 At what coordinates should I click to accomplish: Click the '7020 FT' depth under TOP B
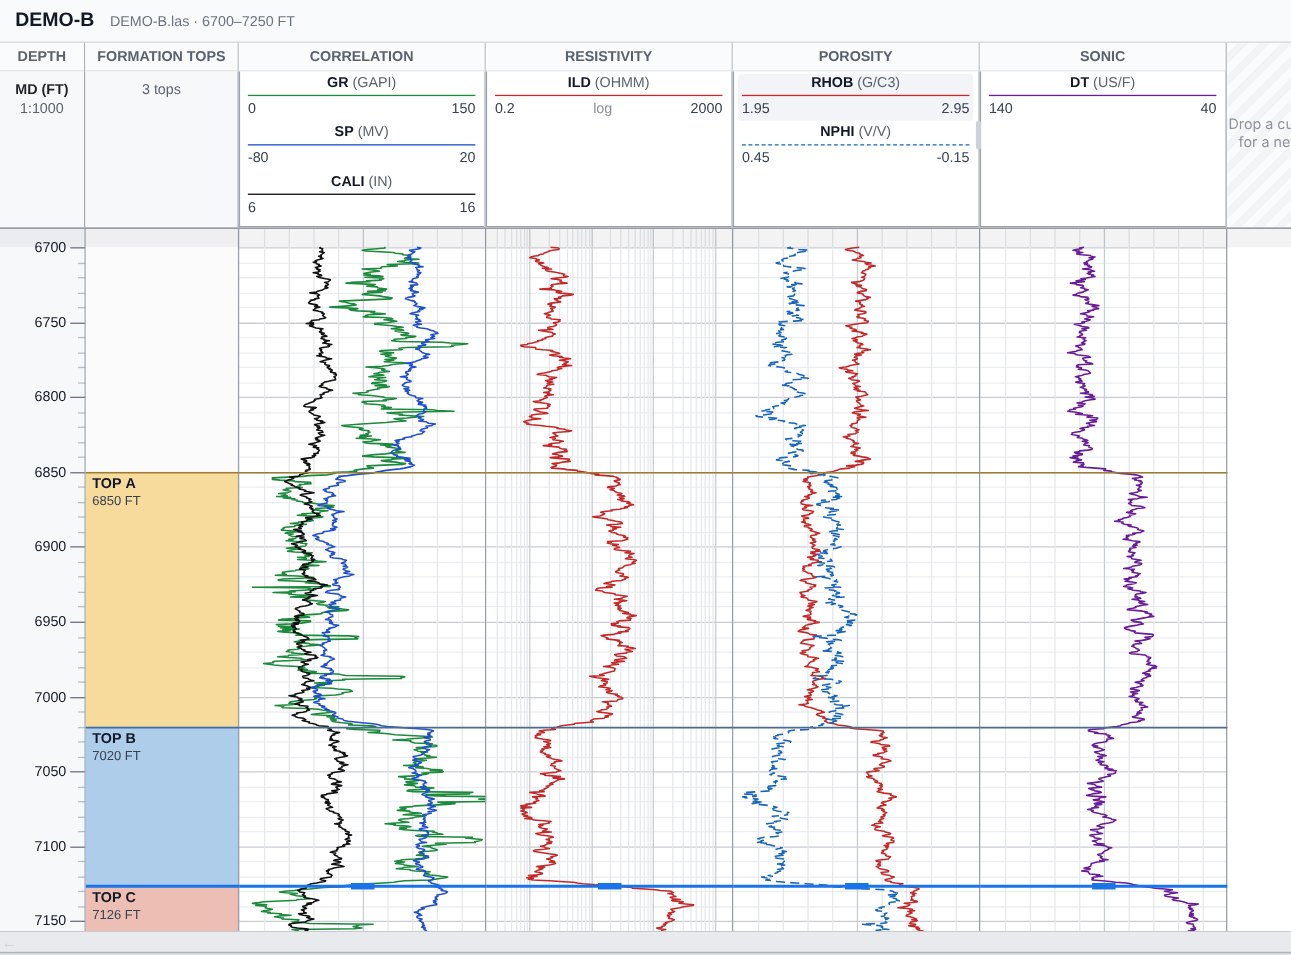(x=116, y=756)
